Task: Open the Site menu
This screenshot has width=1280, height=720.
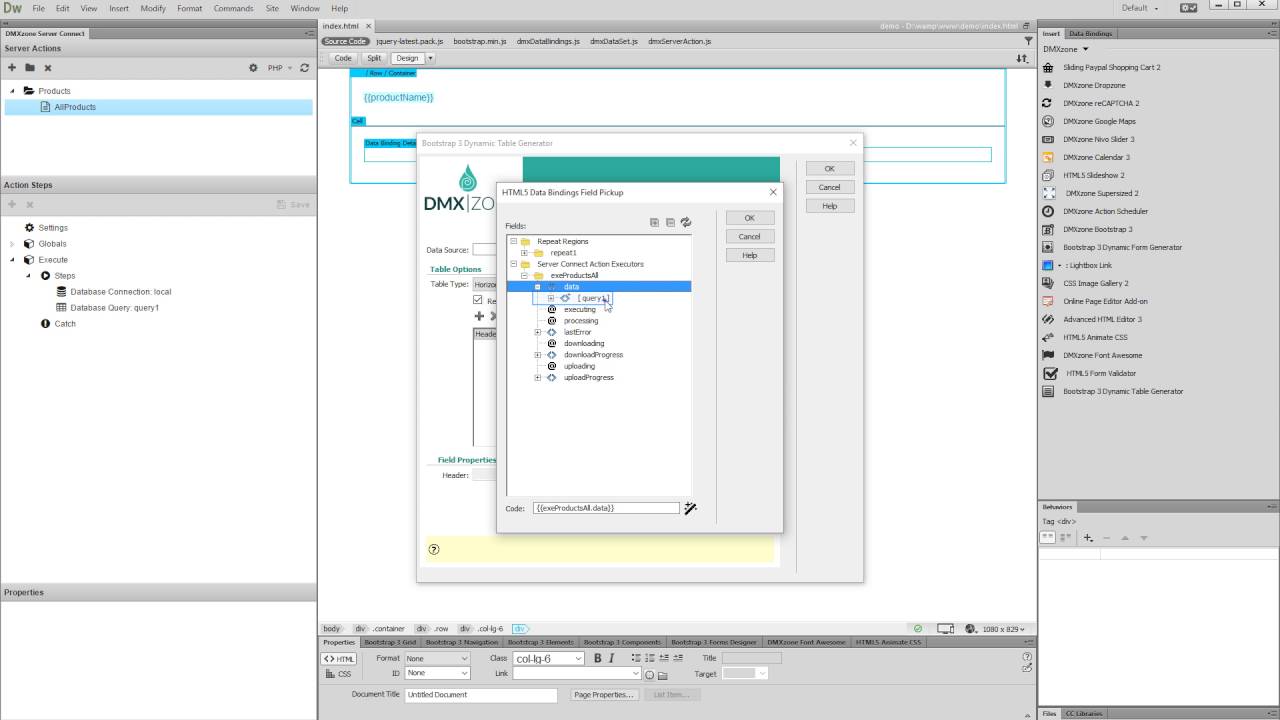Action: (x=272, y=8)
